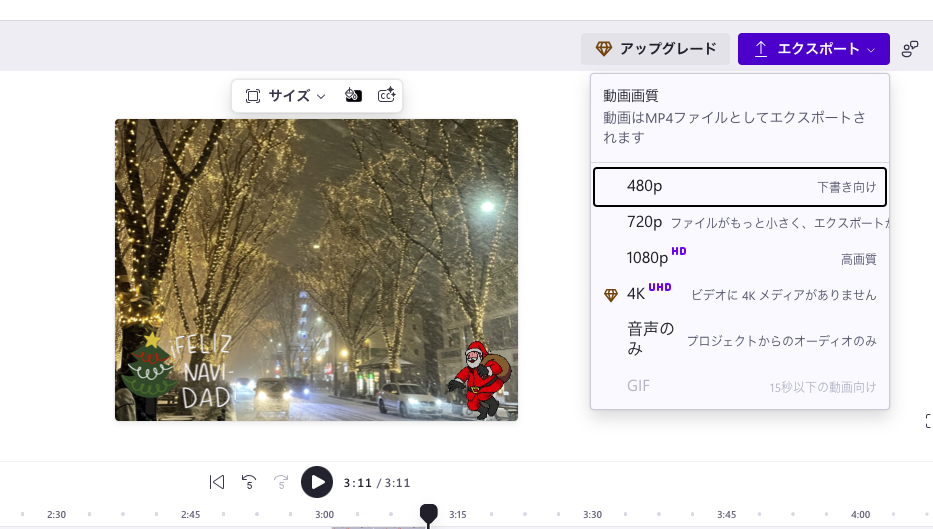933x529 pixels.
Task: Click the diamond icon beside 4K option
Action: coord(611,295)
